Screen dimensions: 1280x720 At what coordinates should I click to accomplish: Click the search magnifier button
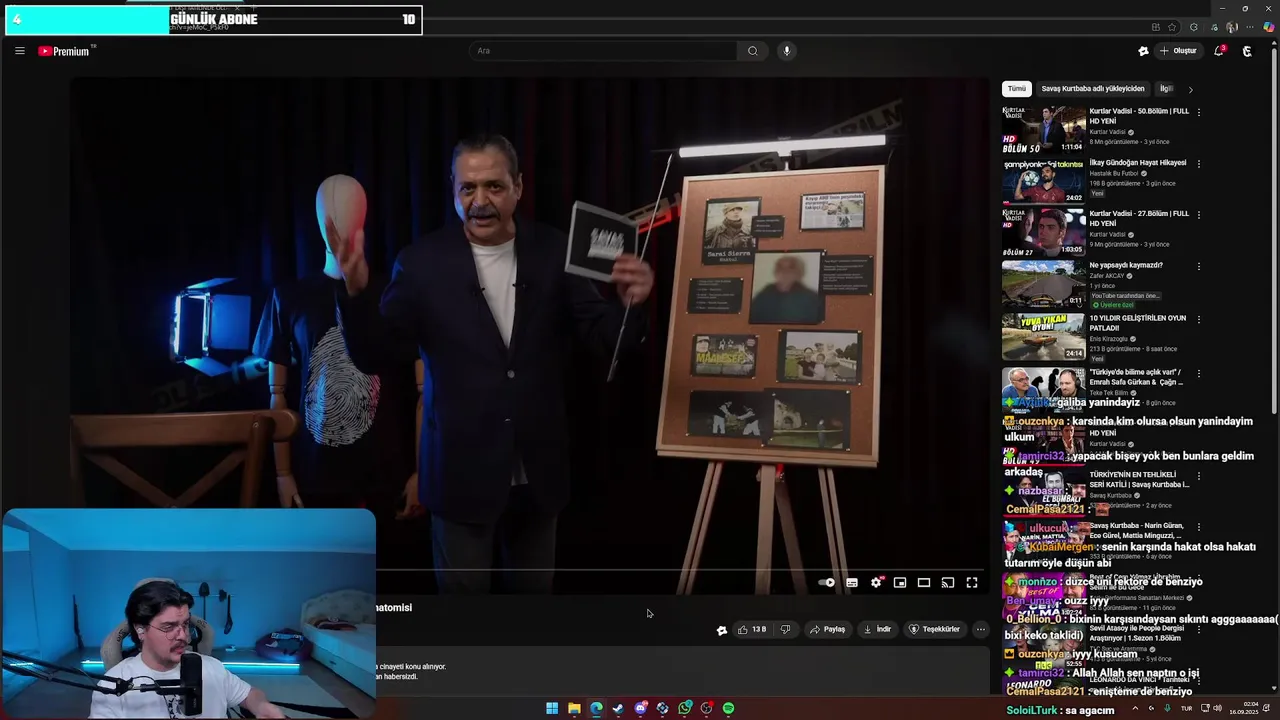(752, 51)
